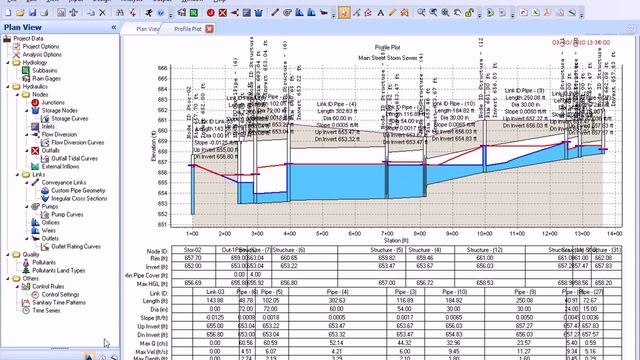This screenshot has height=360, width=640.
Task: Click the Zoom In magnifier icon
Action: (x=421, y=13)
